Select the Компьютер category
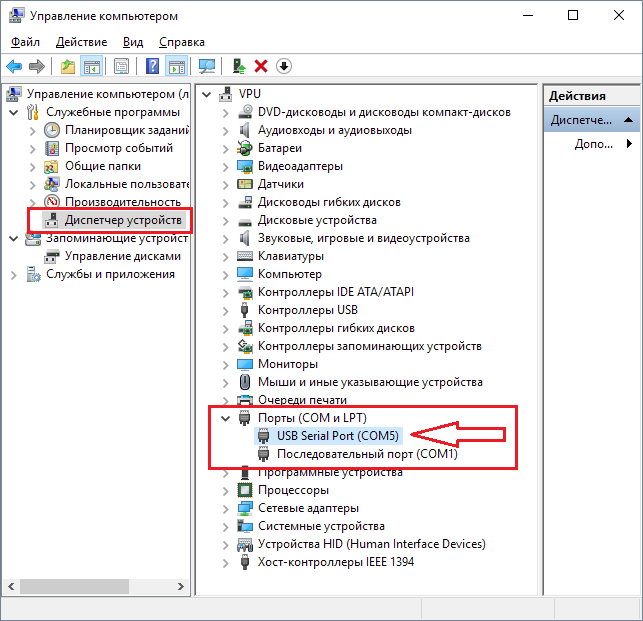 coord(290,274)
